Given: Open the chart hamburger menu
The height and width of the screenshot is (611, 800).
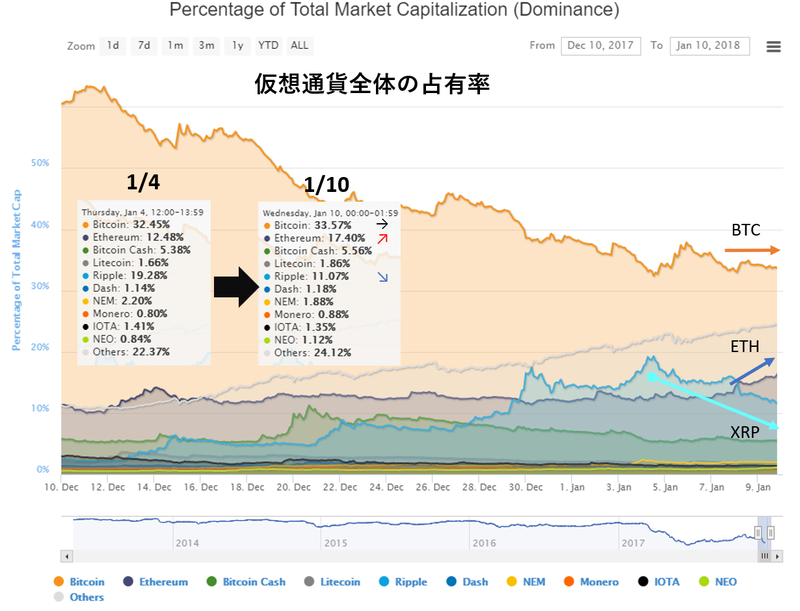Looking at the screenshot, I should 773,46.
